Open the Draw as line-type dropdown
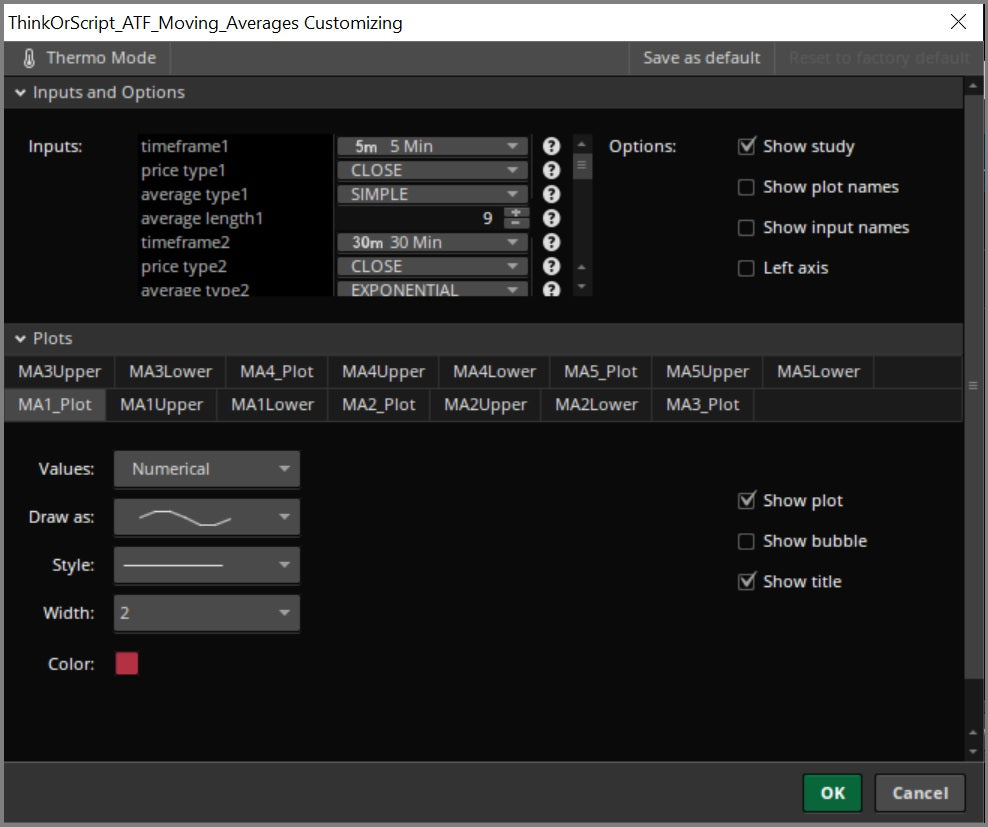Viewport: 988px width, 827px height. [x=207, y=517]
